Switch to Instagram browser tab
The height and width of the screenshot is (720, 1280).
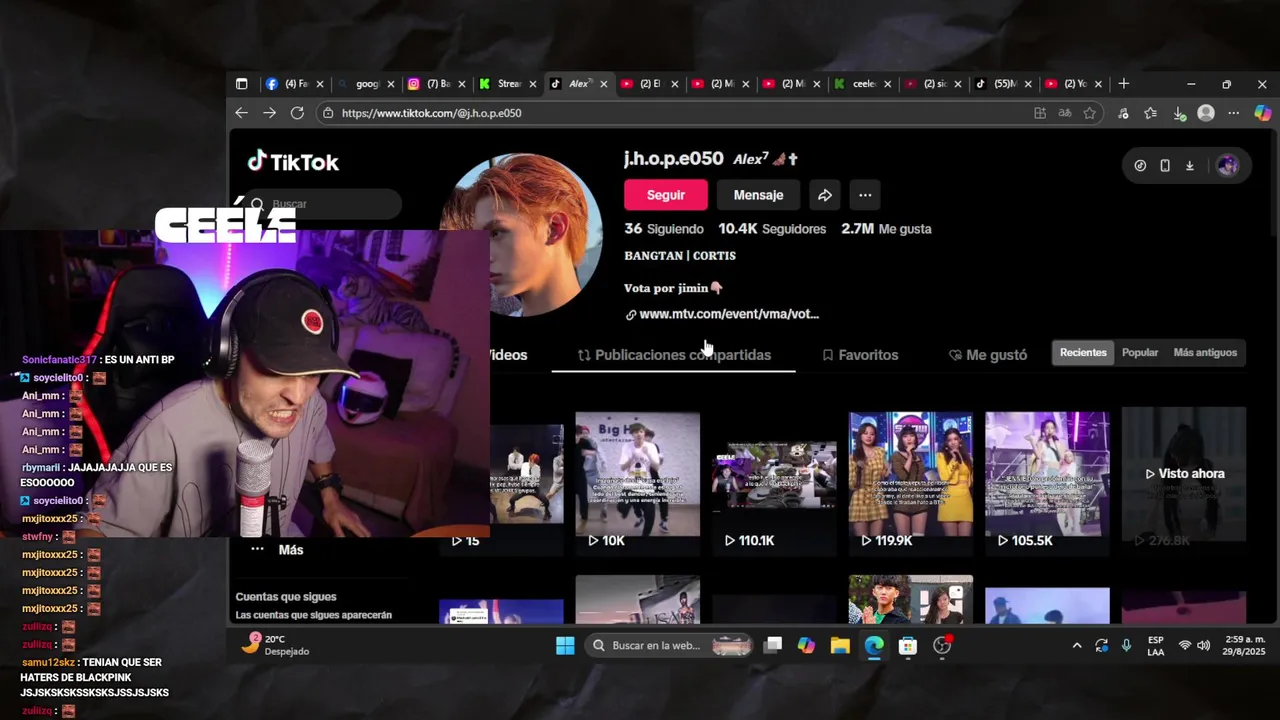click(x=436, y=84)
